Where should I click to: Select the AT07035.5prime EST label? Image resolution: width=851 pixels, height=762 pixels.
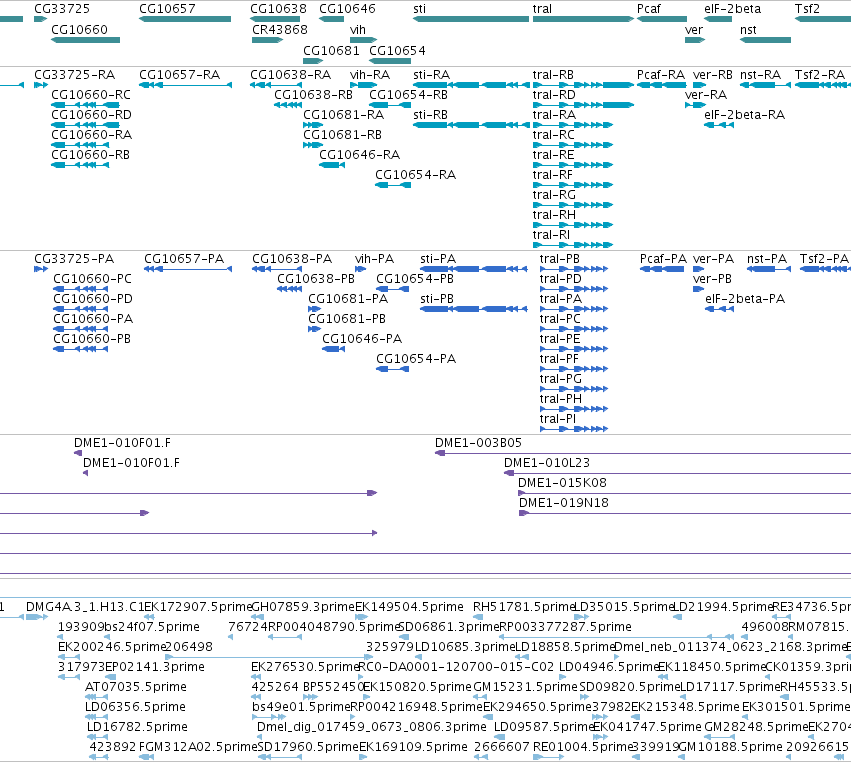tap(136, 687)
